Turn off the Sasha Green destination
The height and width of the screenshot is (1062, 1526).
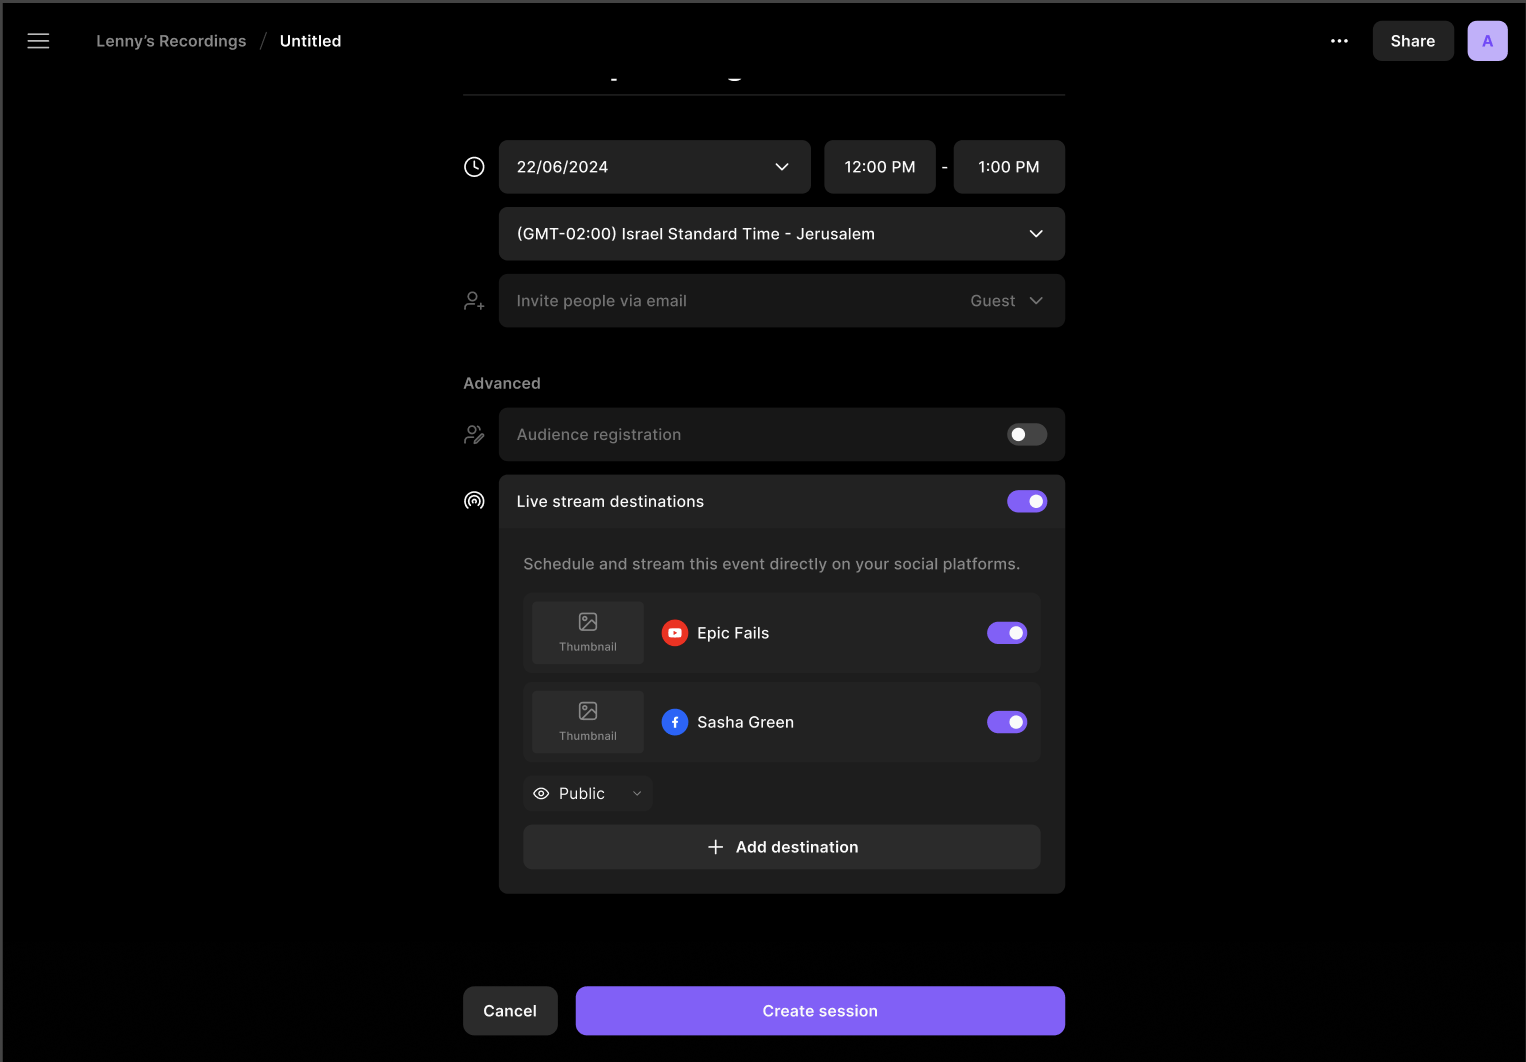pyautogui.click(x=1006, y=722)
